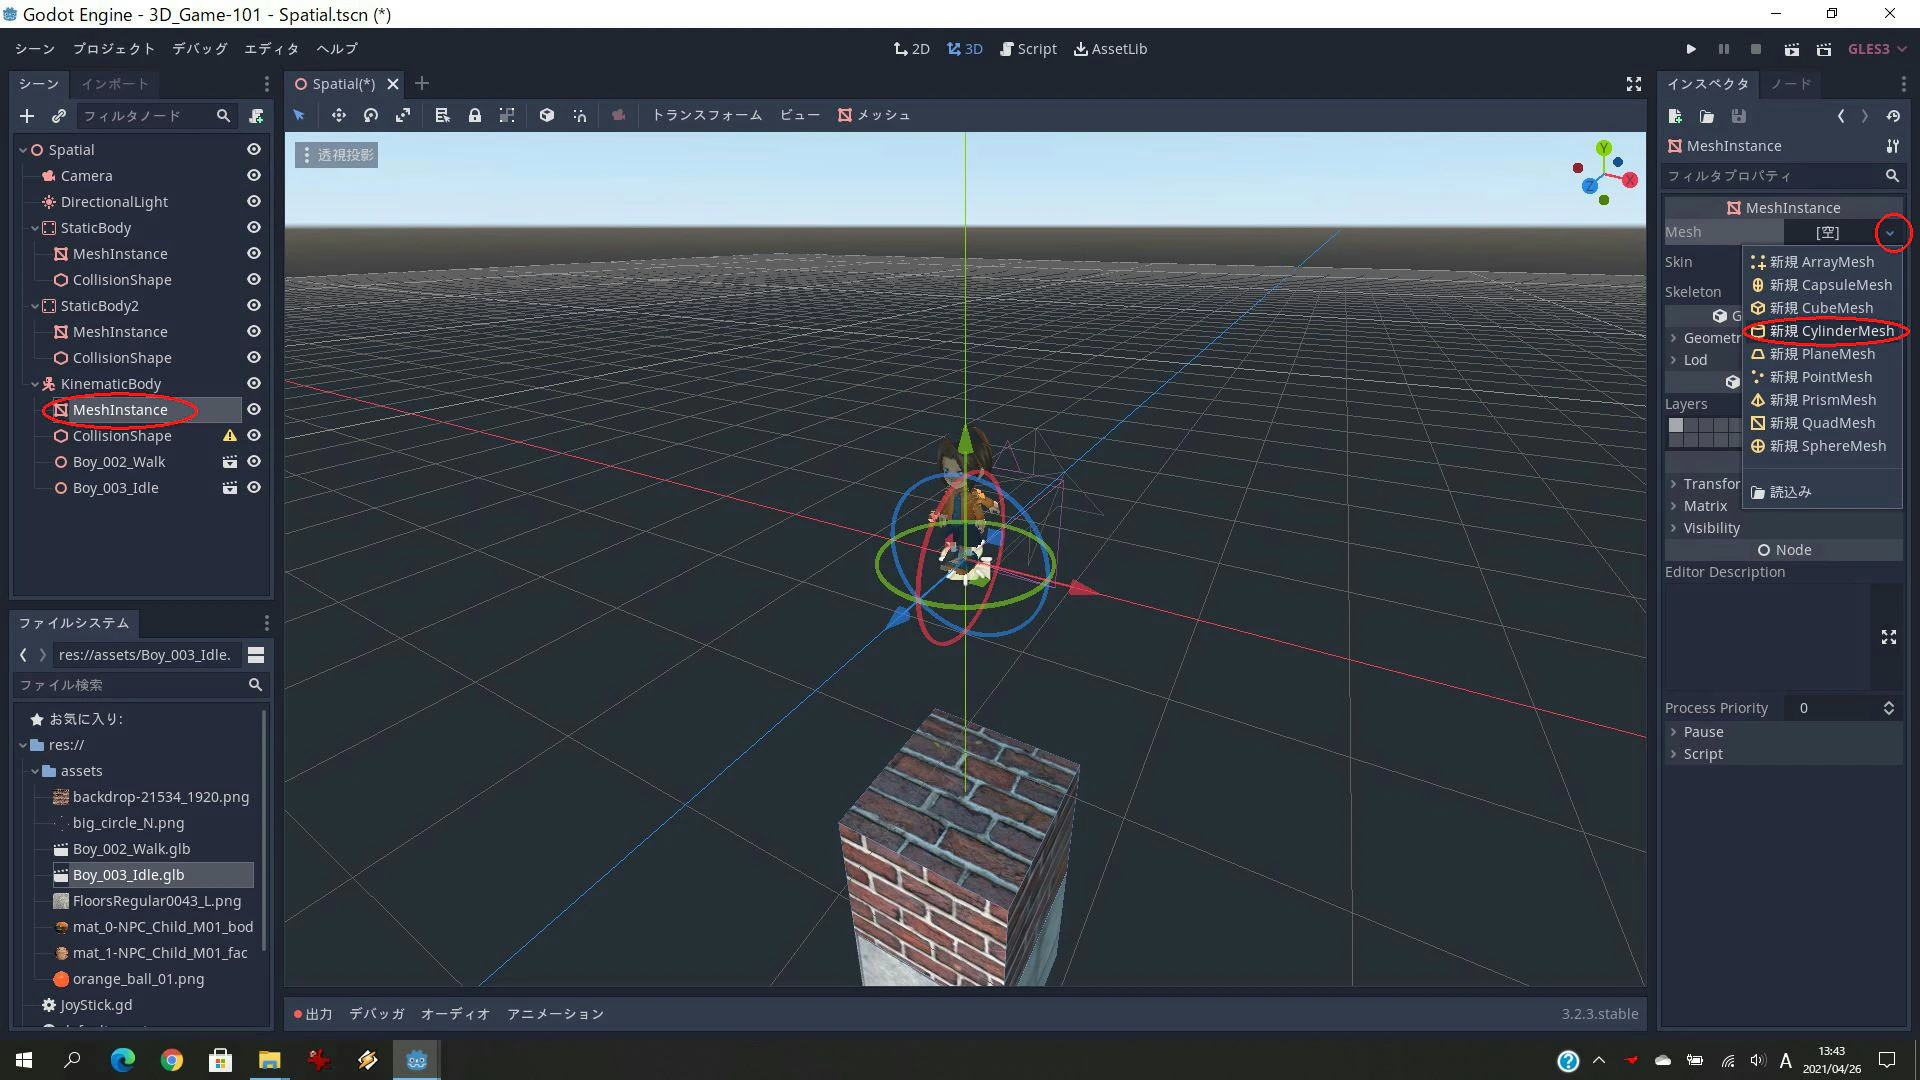This screenshot has width=1920, height=1080.
Task: Click the attach script icon in scene panel
Action: click(x=256, y=116)
